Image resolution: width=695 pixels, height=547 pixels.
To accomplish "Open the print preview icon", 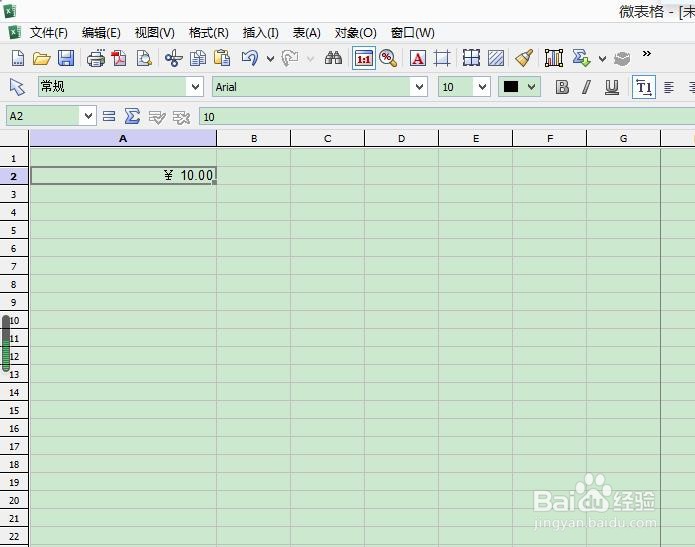I will pos(144,58).
